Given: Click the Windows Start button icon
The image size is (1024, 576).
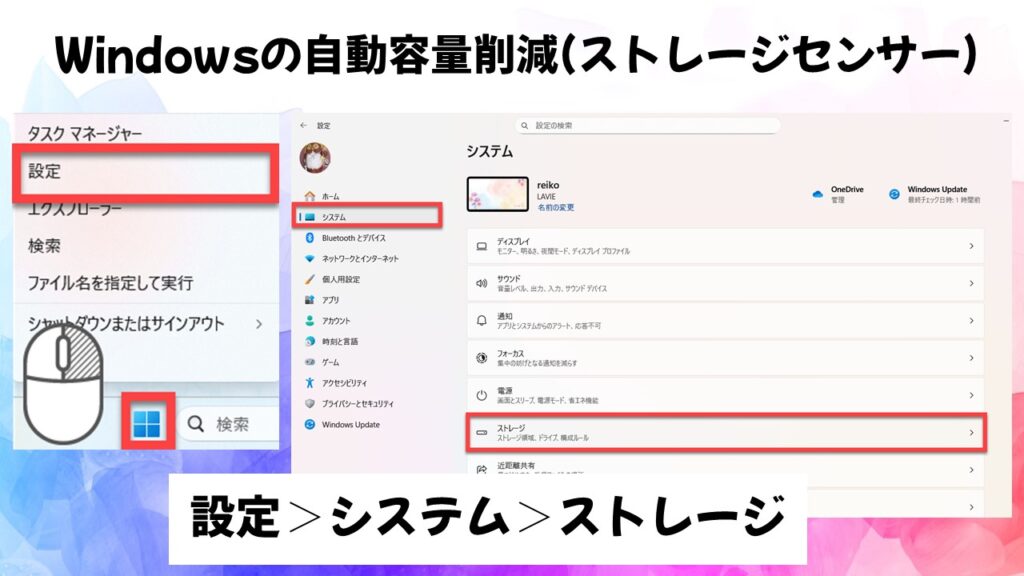Looking at the screenshot, I should point(147,424).
